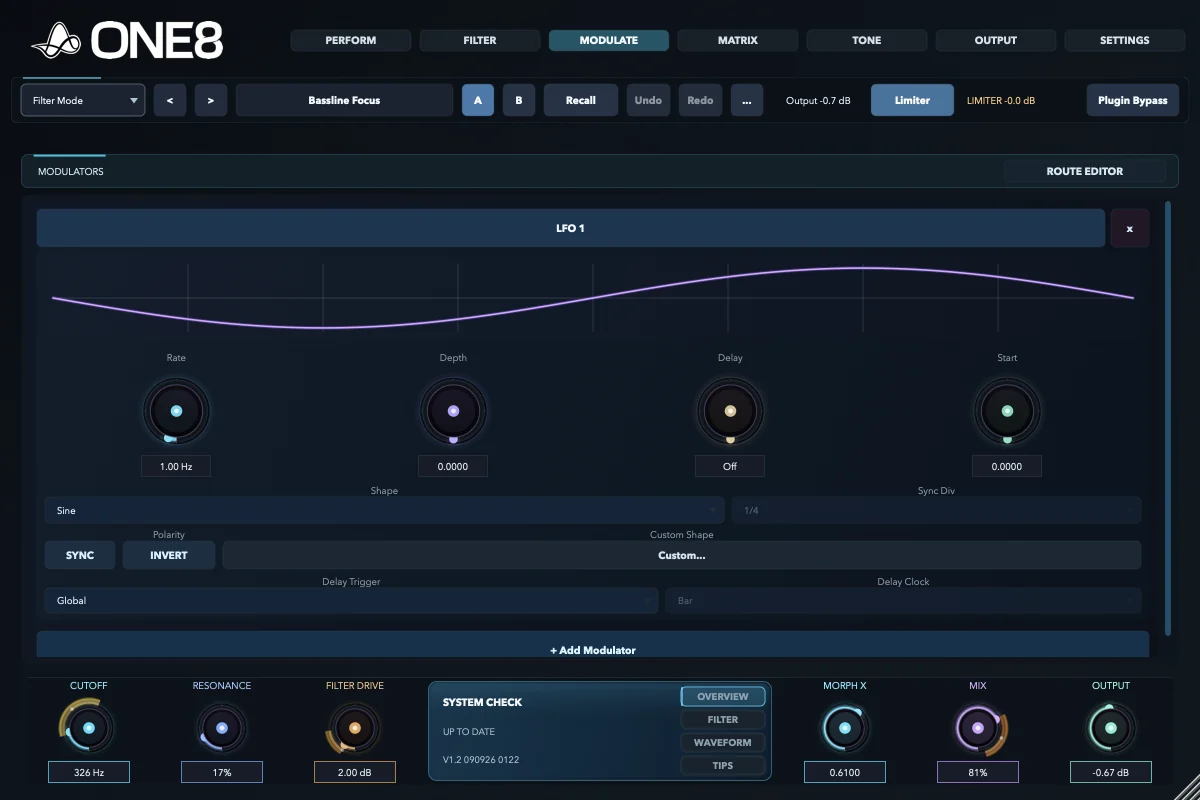The width and height of the screenshot is (1200, 800).
Task: Click the LFO 1 header bar
Action: point(570,229)
